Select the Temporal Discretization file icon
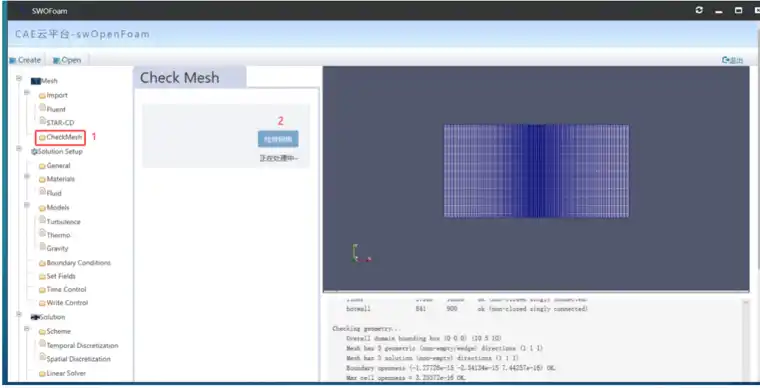 pyautogui.click(x=43, y=343)
